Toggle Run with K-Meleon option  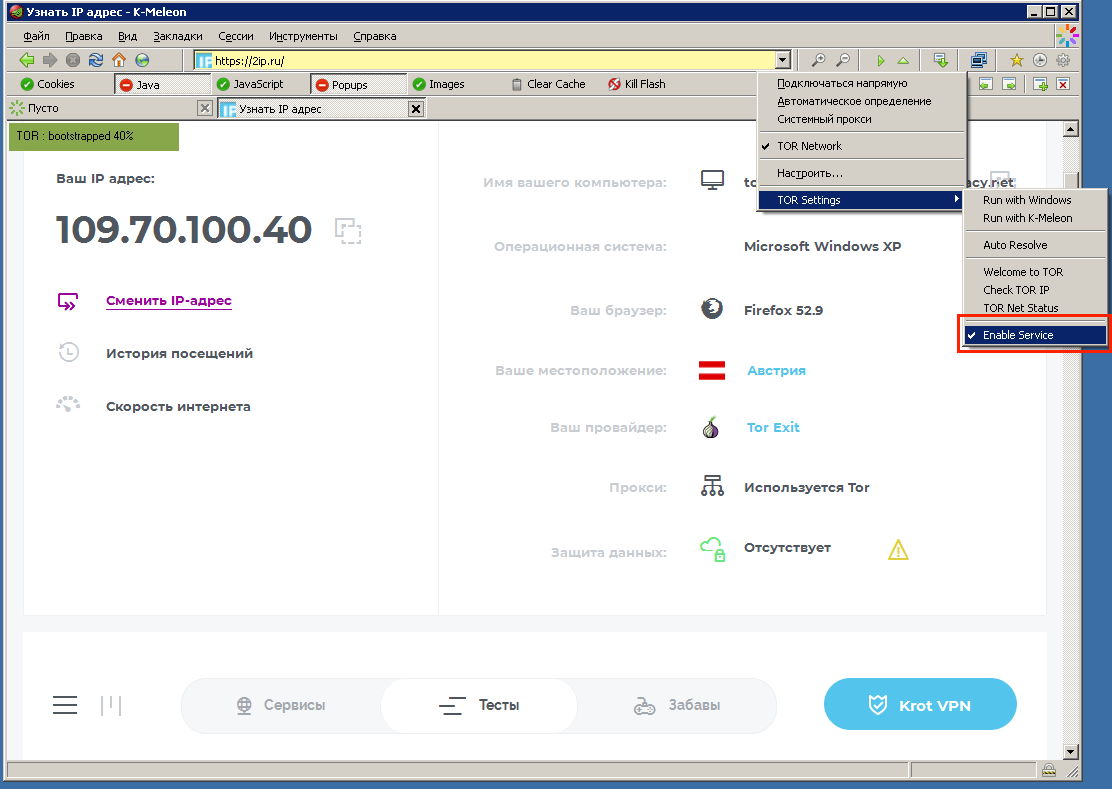(x=1035, y=218)
